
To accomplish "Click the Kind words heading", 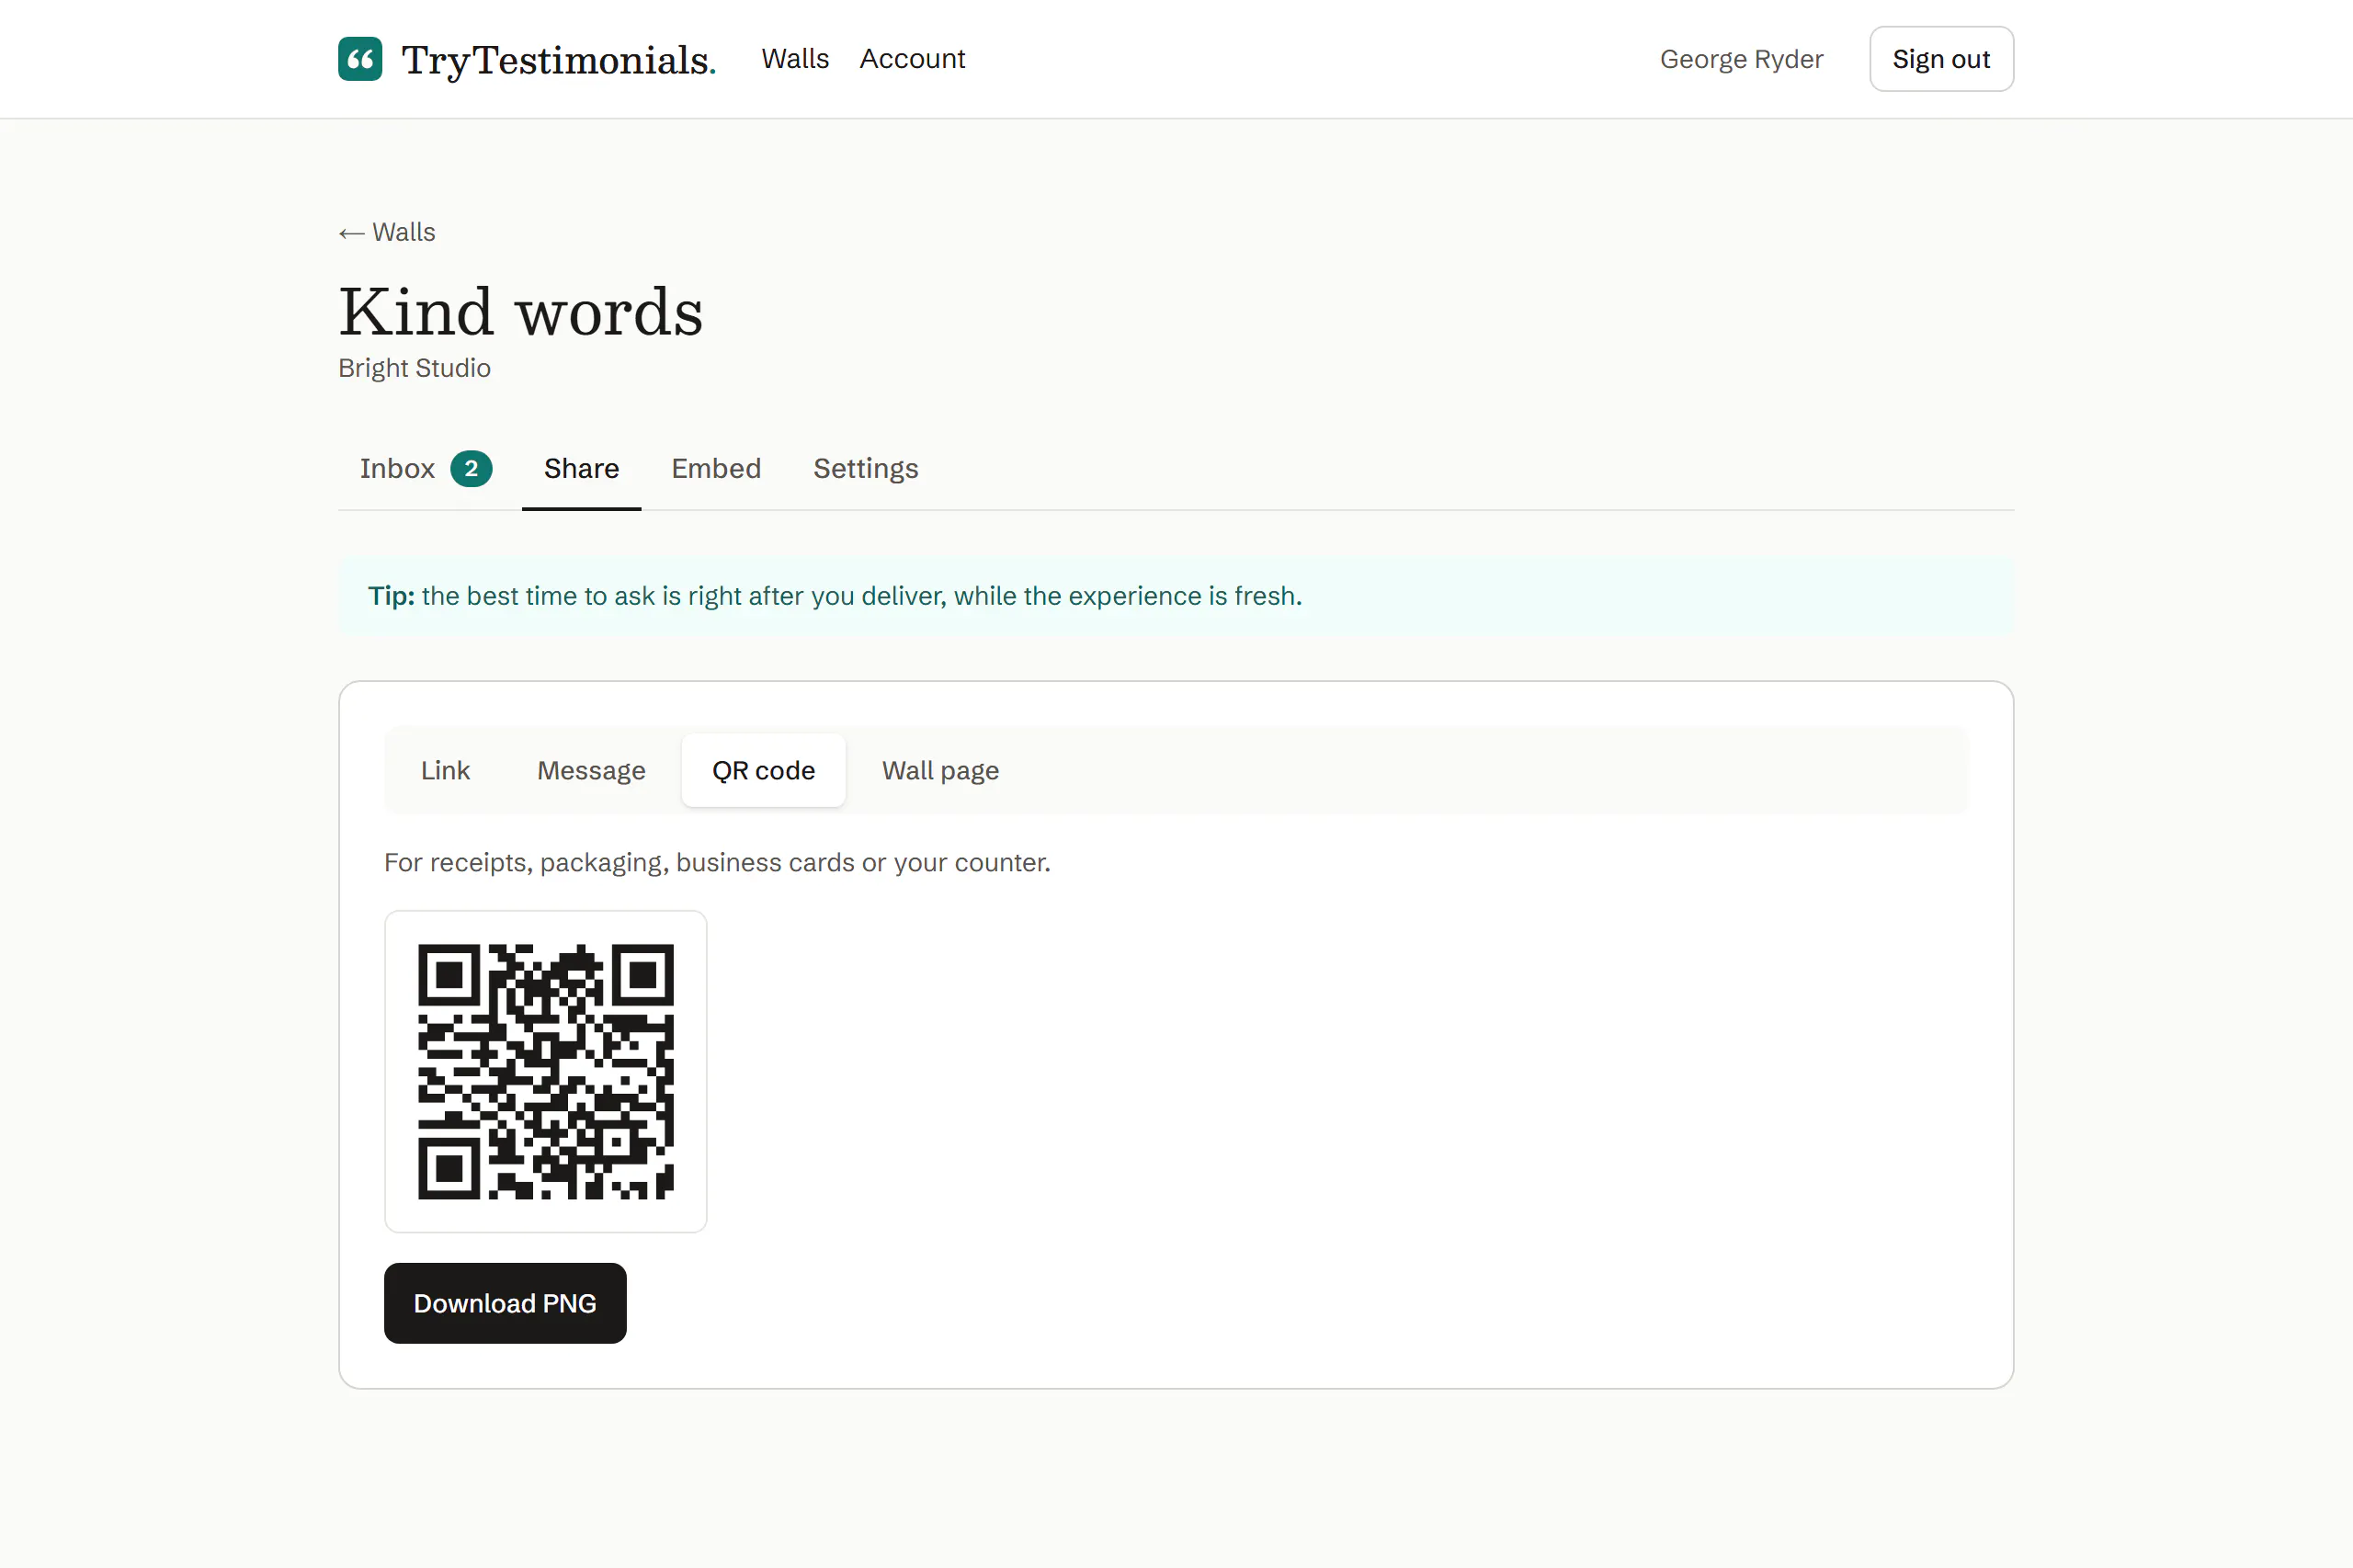I will (x=521, y=311).
